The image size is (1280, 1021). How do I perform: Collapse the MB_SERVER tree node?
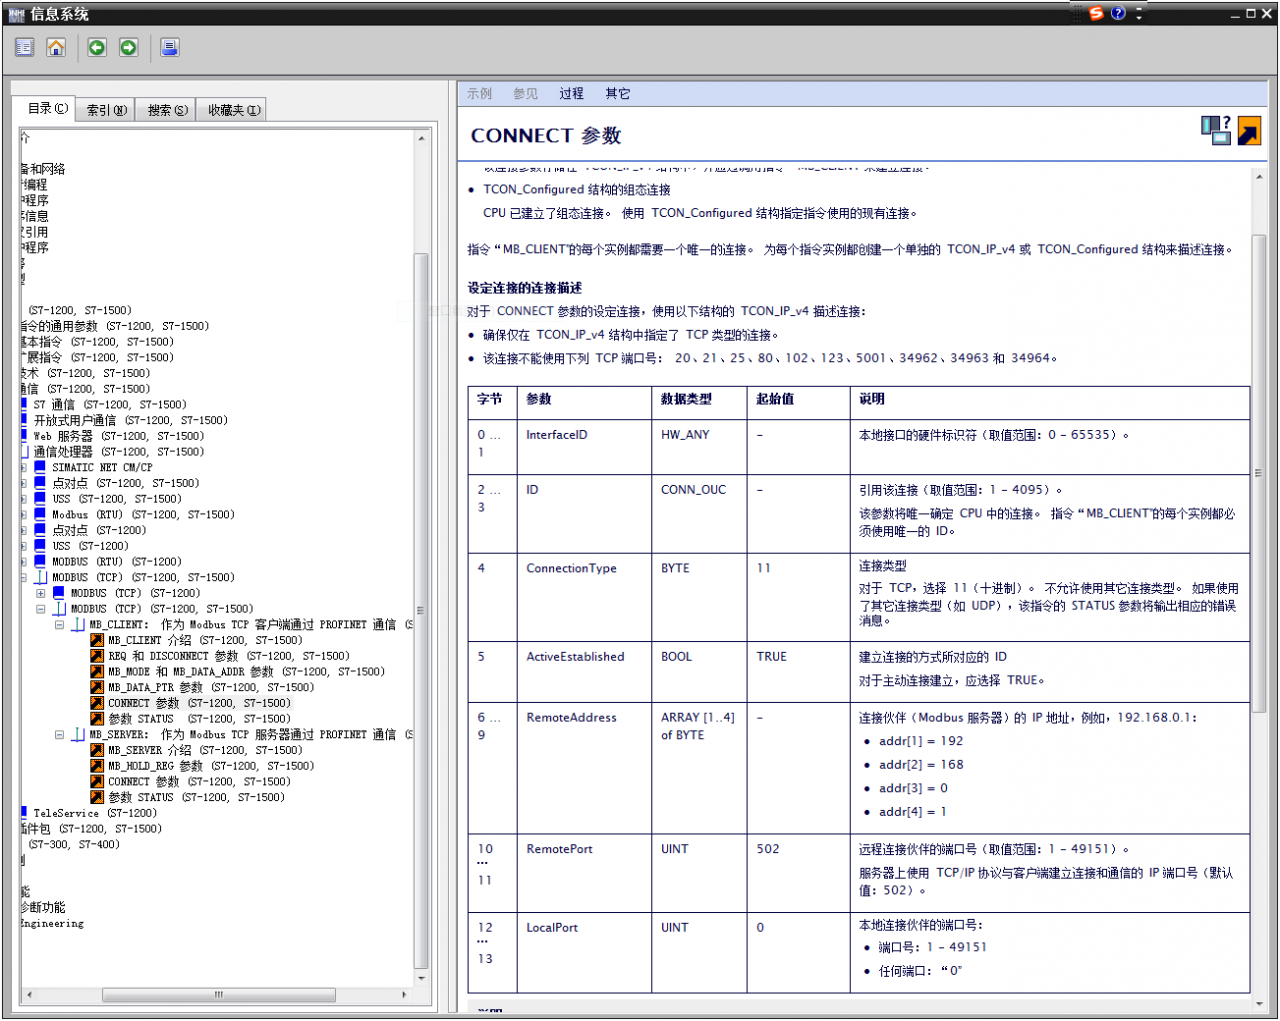click(59, 734)
